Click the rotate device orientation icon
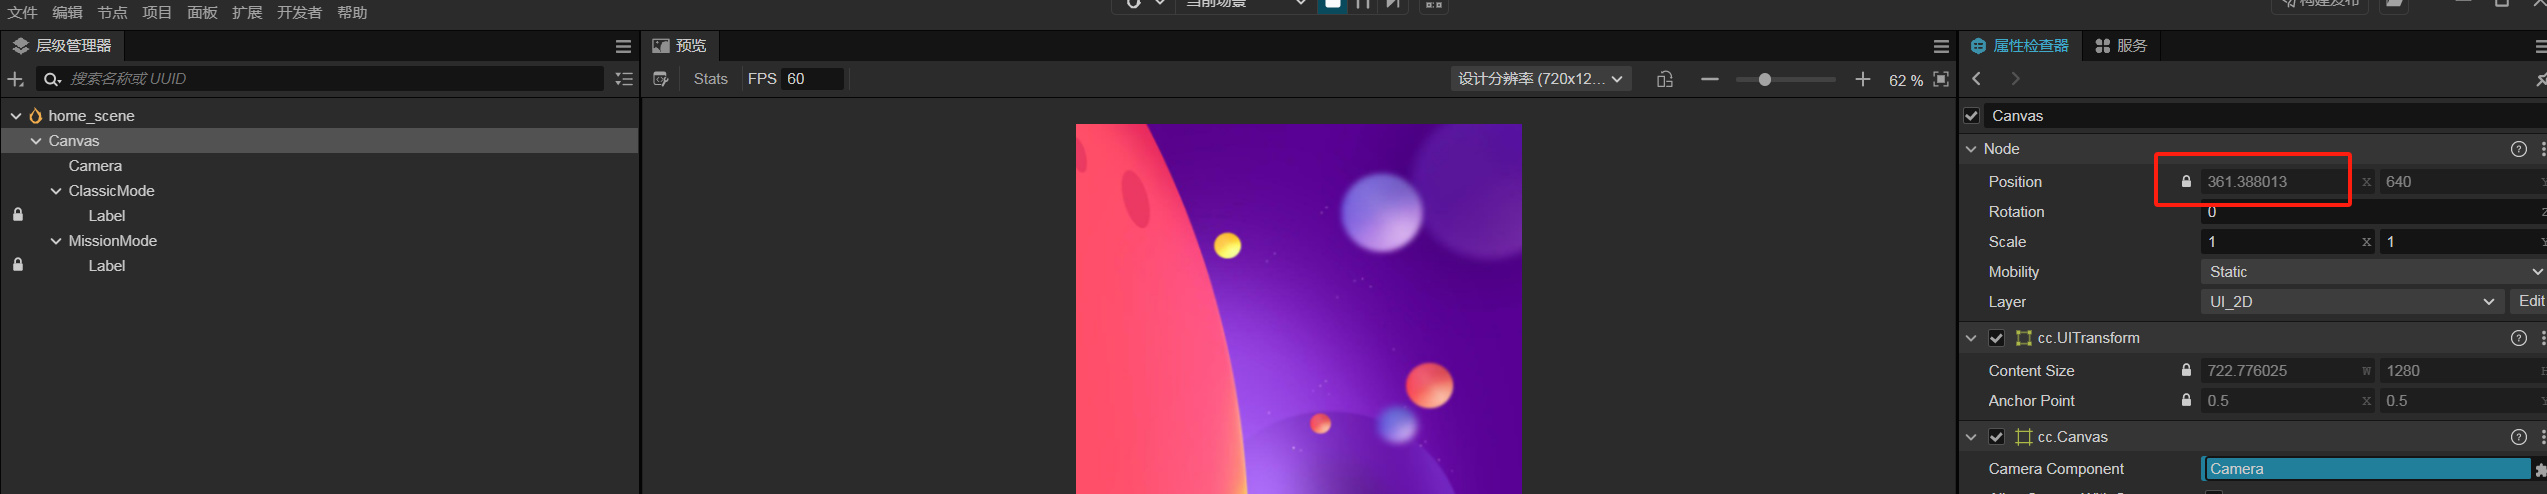The height and width of the screenshot is (494, 2547). pyautogui.click(x=1665, y=79)
